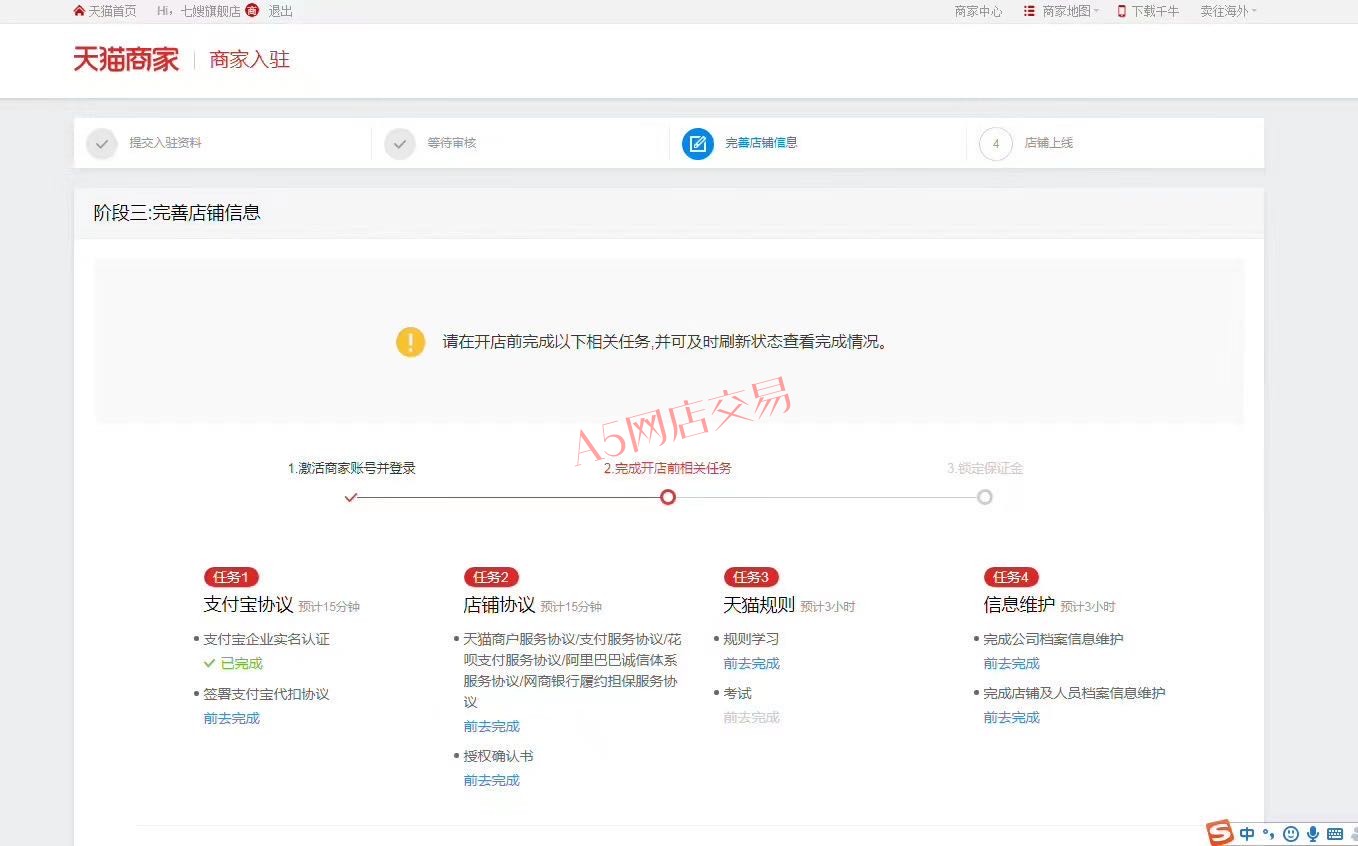Click 前去完成 under 天猫商户服务协议 item
The image size is (1358, 846).
491,726
